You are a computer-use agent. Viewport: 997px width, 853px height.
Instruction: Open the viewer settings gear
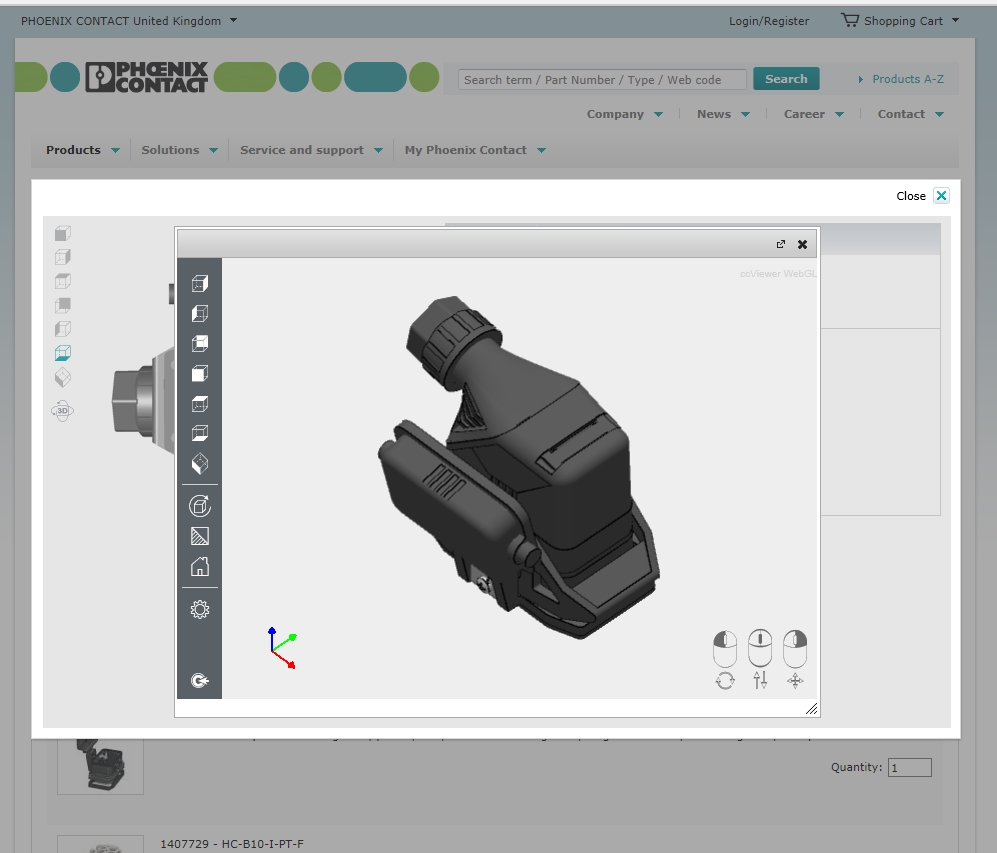click(199, 609)
